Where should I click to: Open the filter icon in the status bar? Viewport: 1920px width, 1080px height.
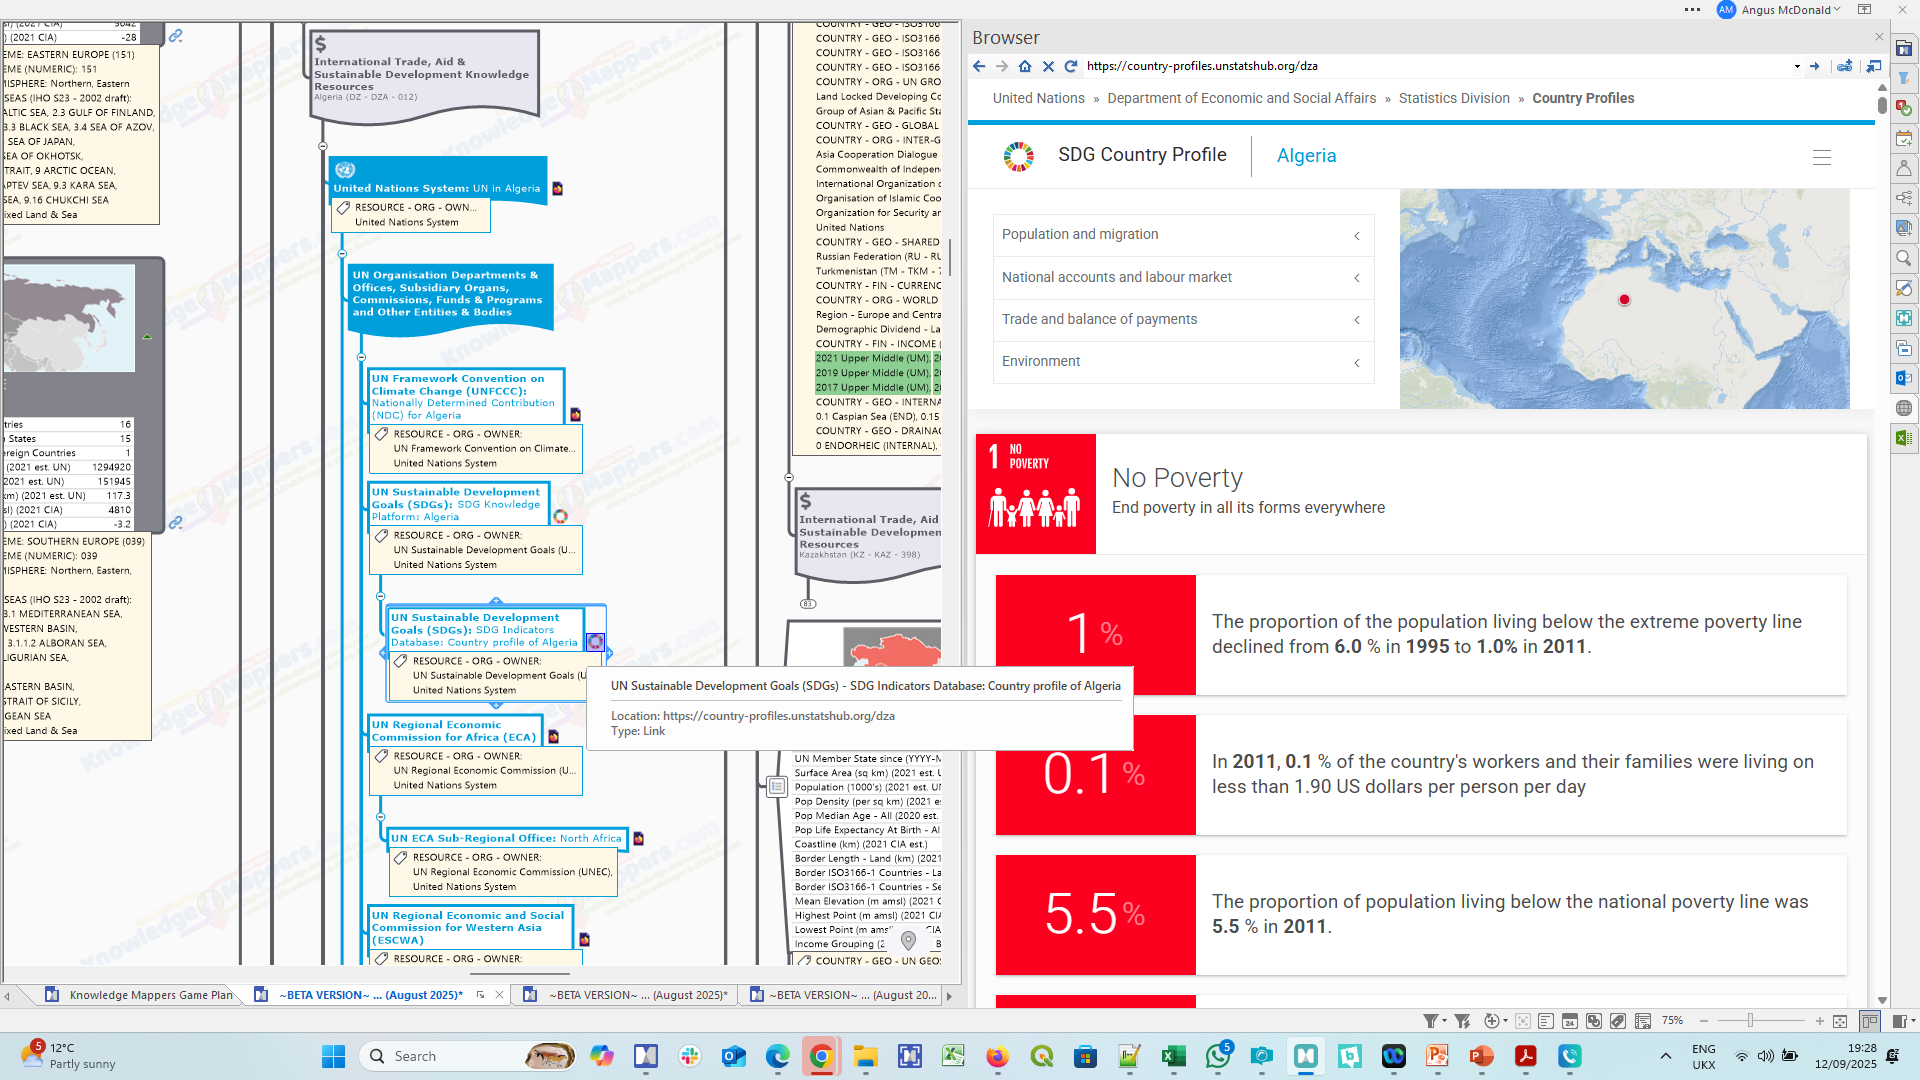pos(1431,1021)
